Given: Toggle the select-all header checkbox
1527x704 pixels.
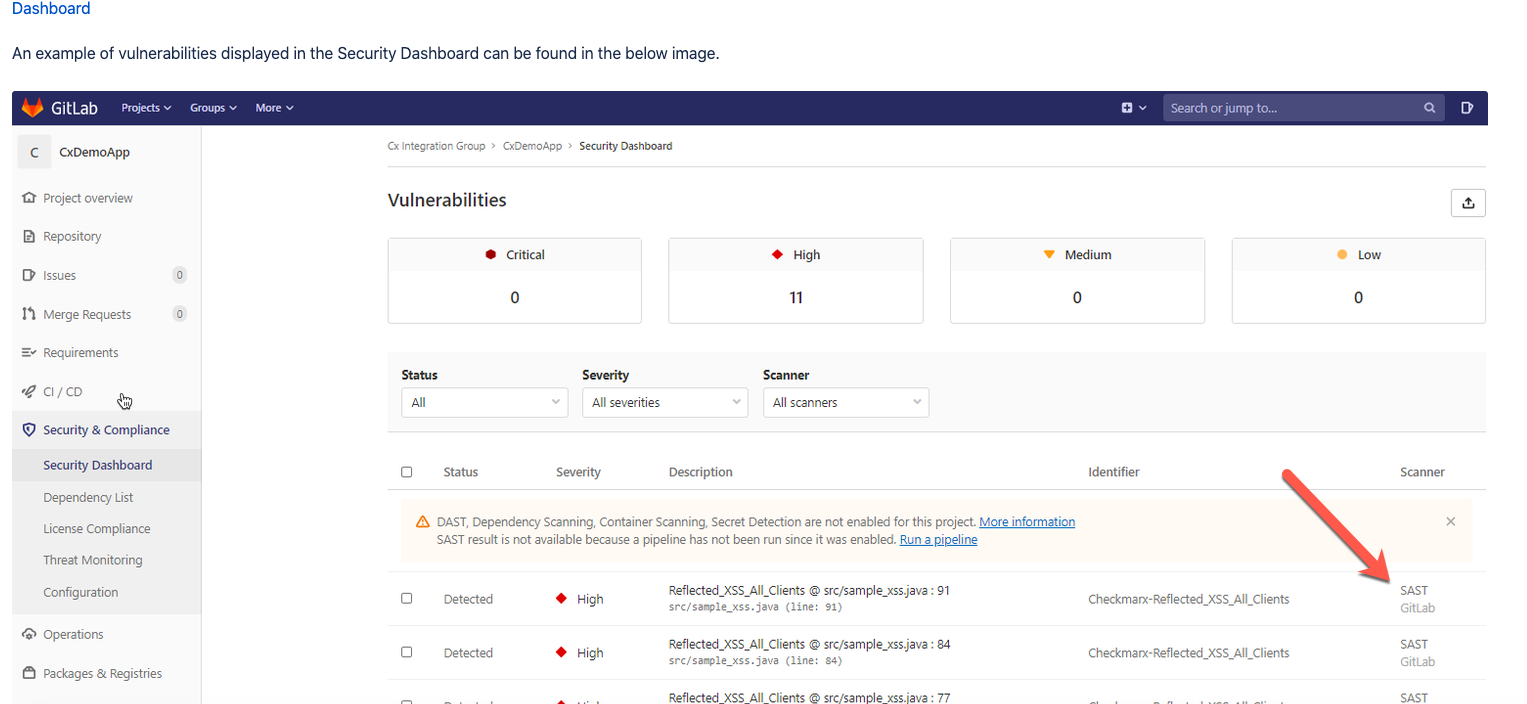Looking at the screenshot, I should (406, 472).
